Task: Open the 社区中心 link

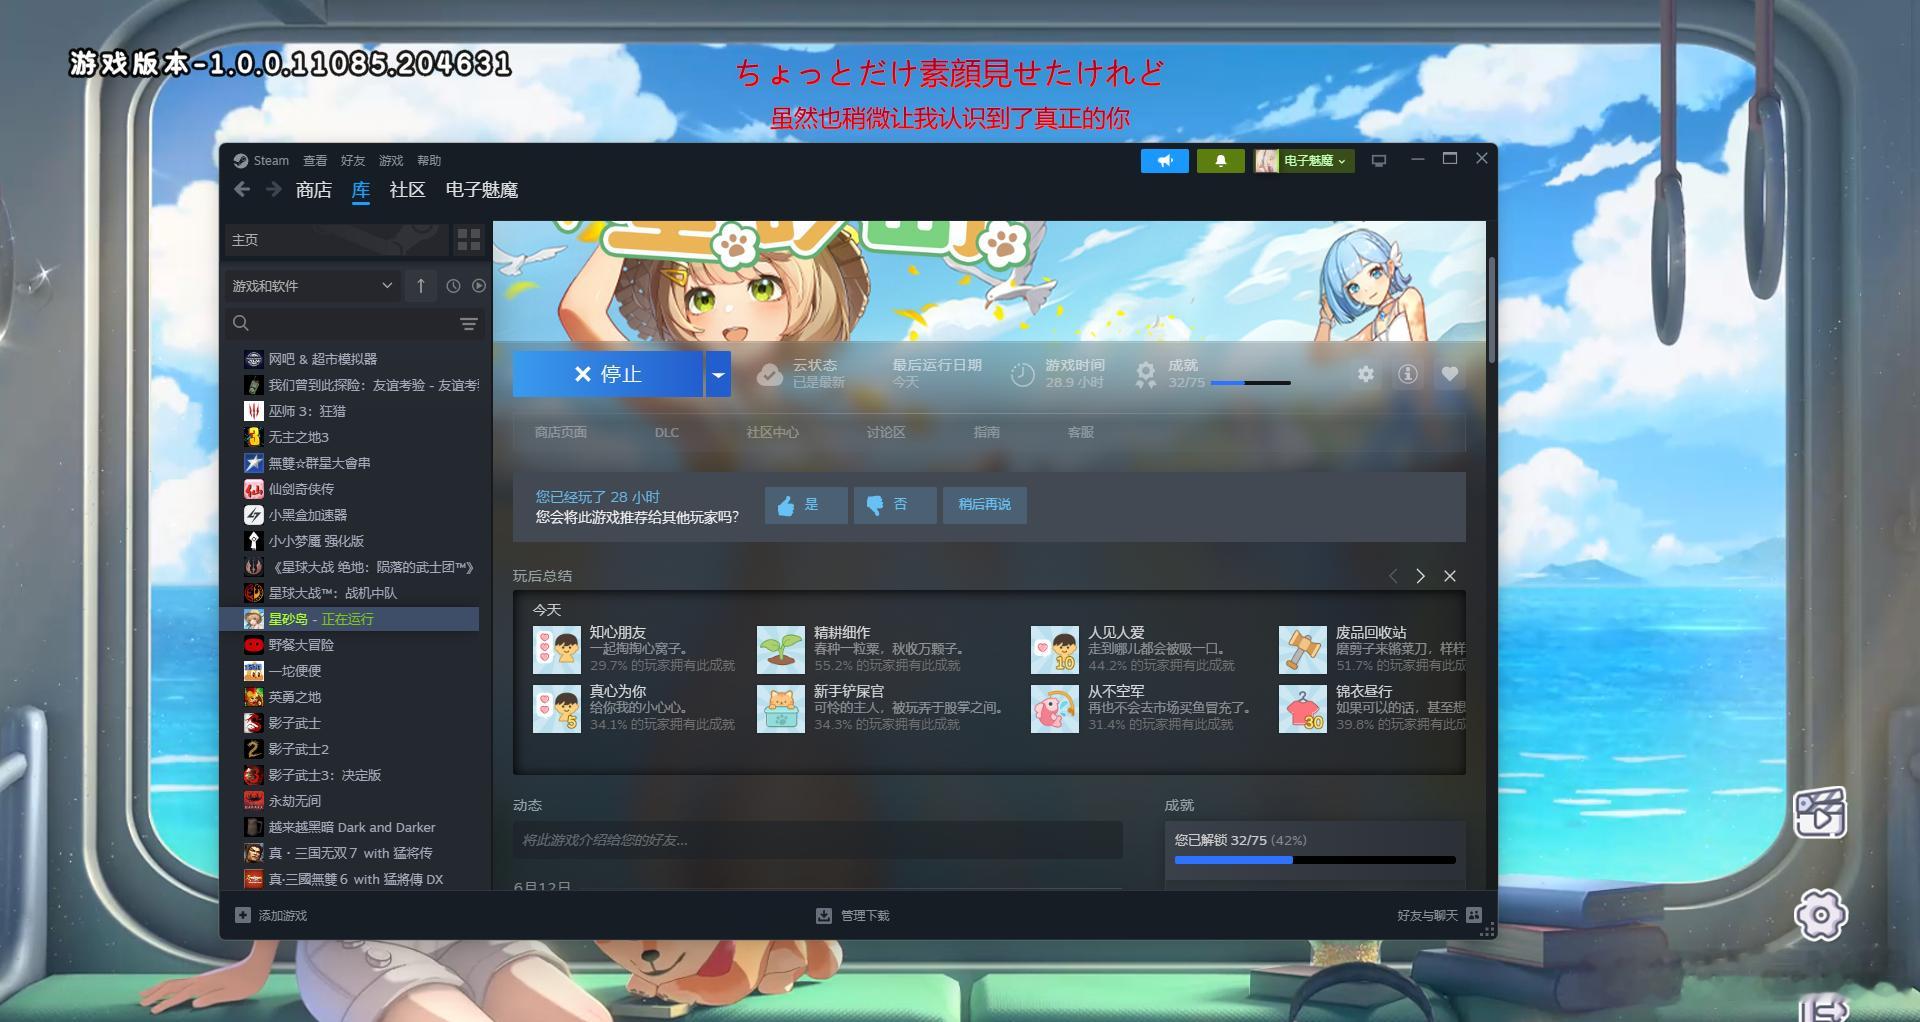Action: coord(773,432)
